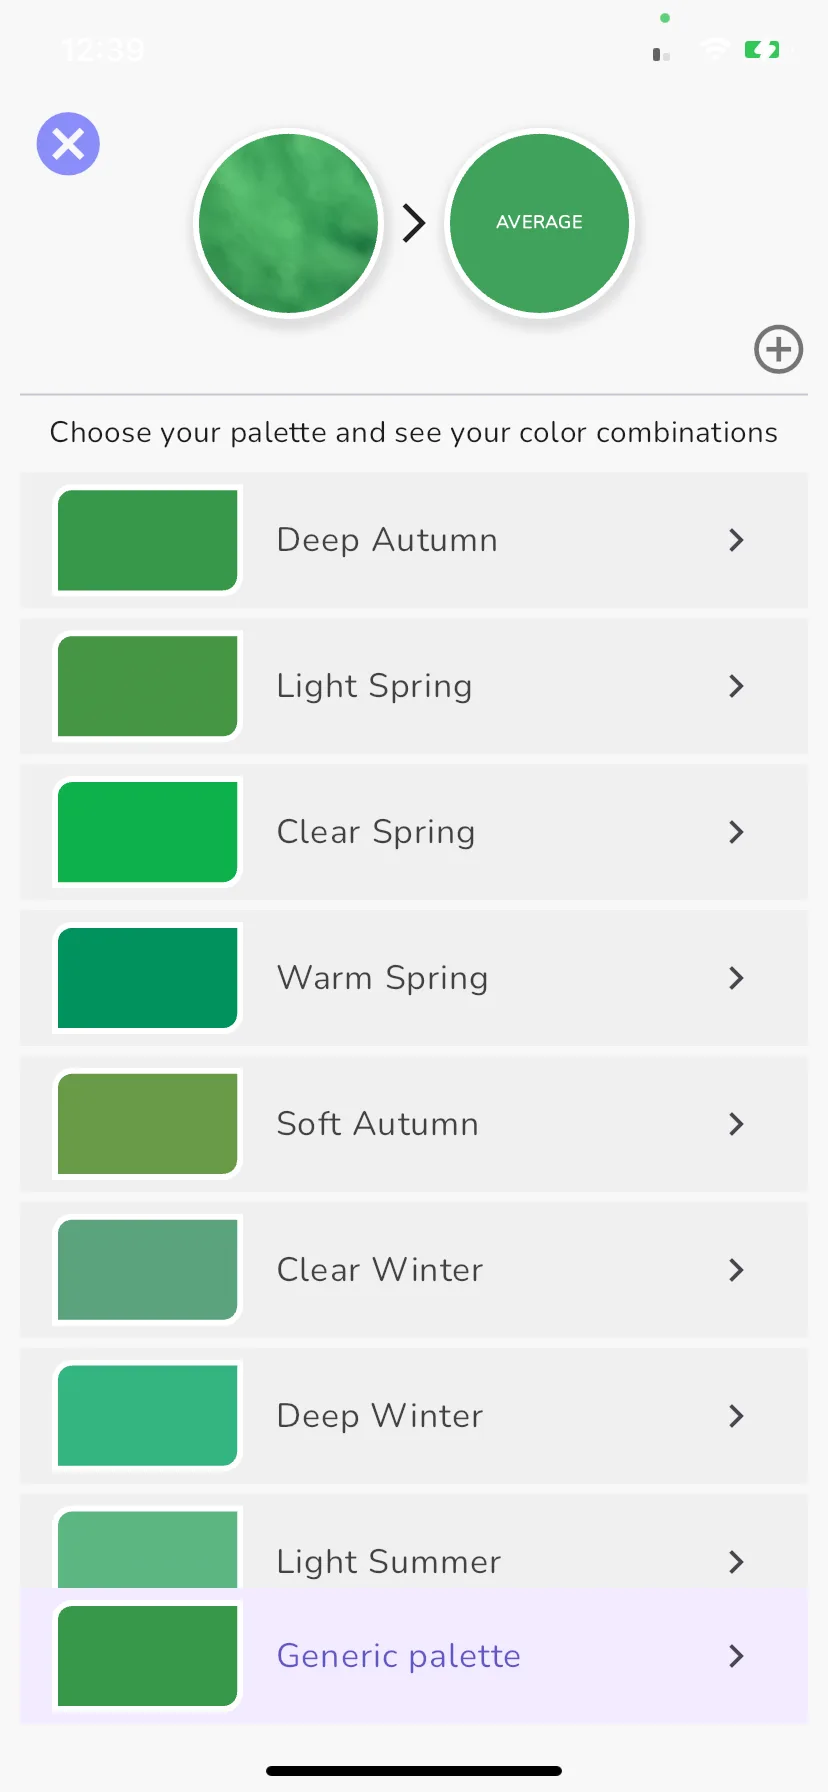Tap the Light Summer chevron arrow
Image resolution: width=828 pixels, height=1792 pixels.
(x=737, y=1562)
